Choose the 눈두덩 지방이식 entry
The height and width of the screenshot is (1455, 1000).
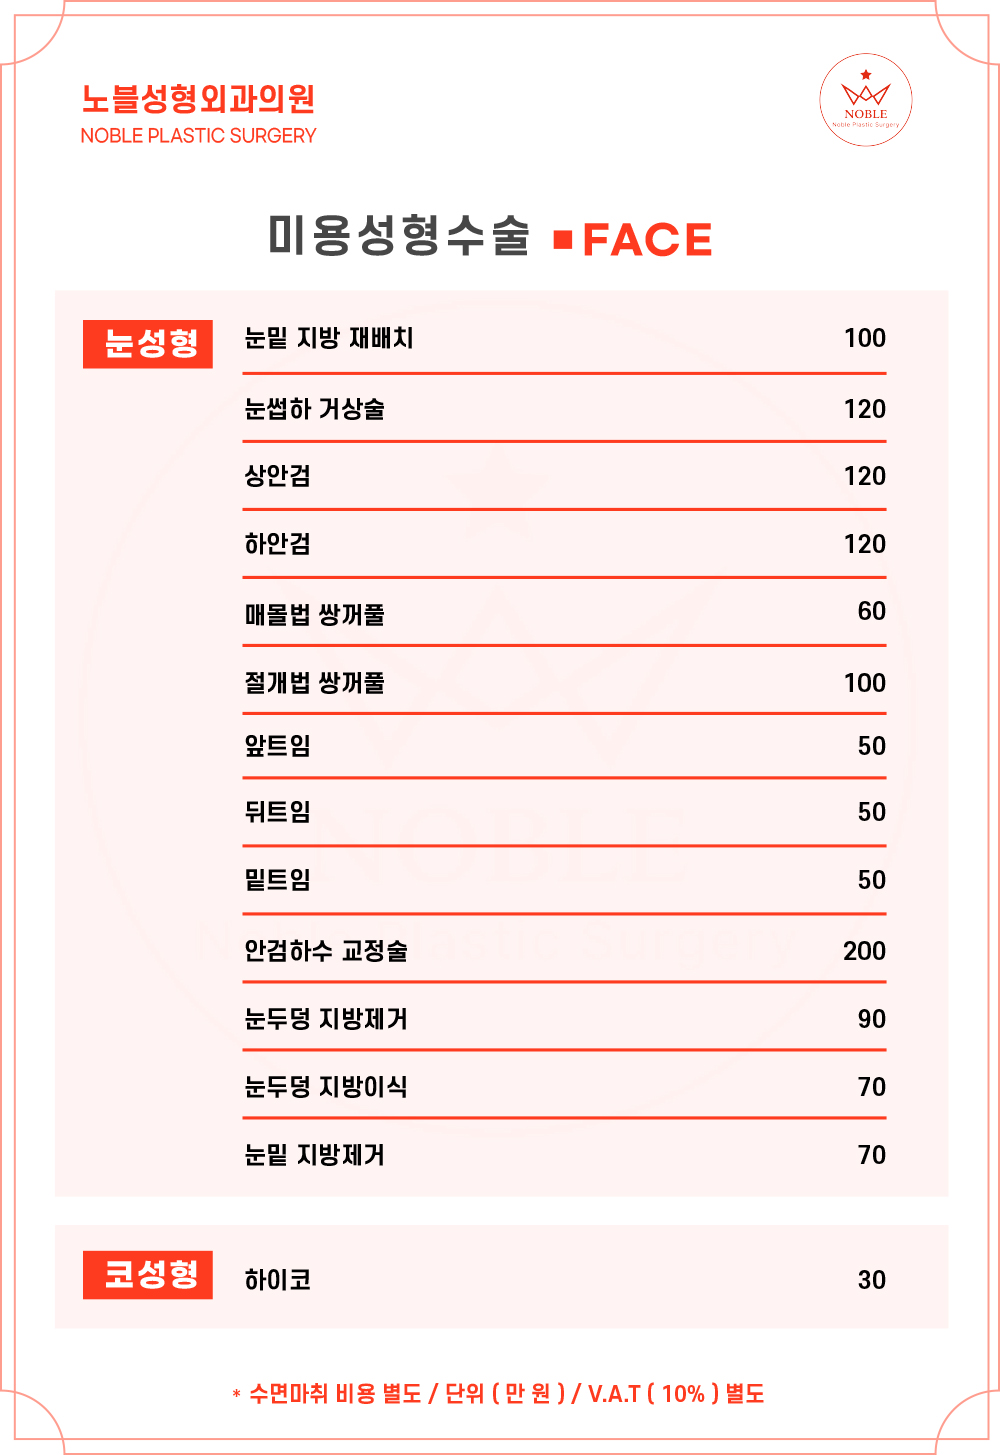pyautogui.click(x=326, y=1087)
